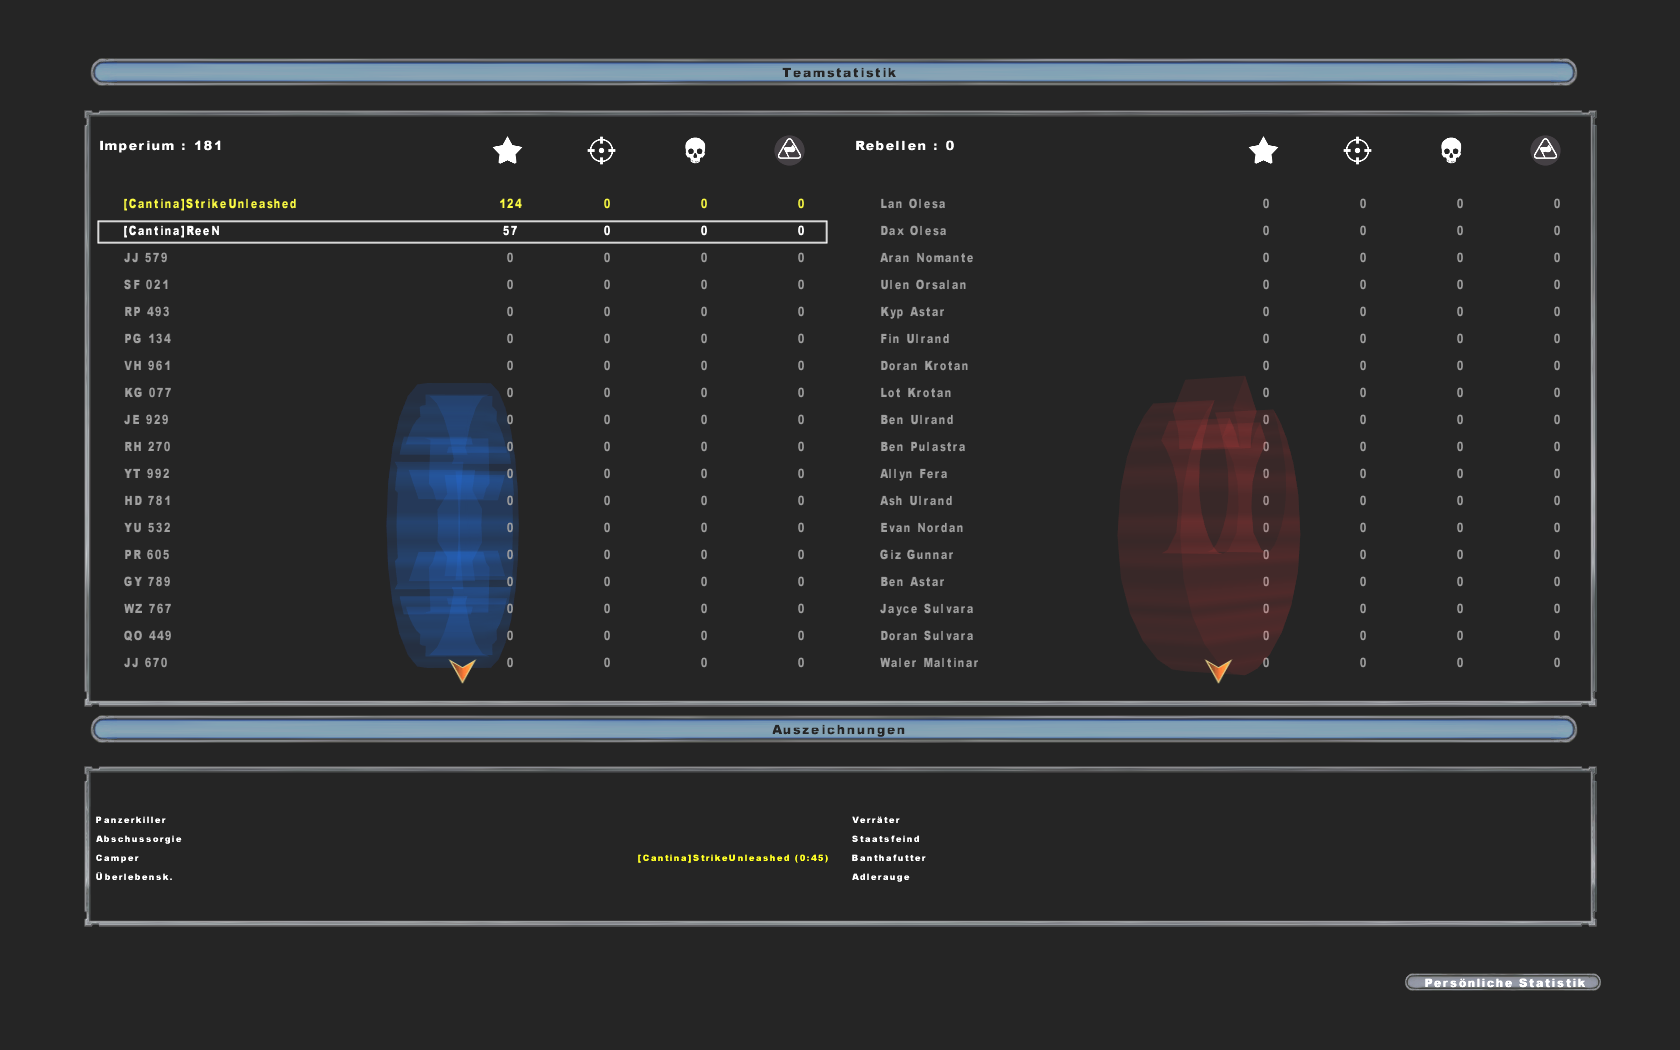Viewport: 1680px width, 1050px height.
Task: Select Imperium player JJ 579
Action: [x=146, y=258]
